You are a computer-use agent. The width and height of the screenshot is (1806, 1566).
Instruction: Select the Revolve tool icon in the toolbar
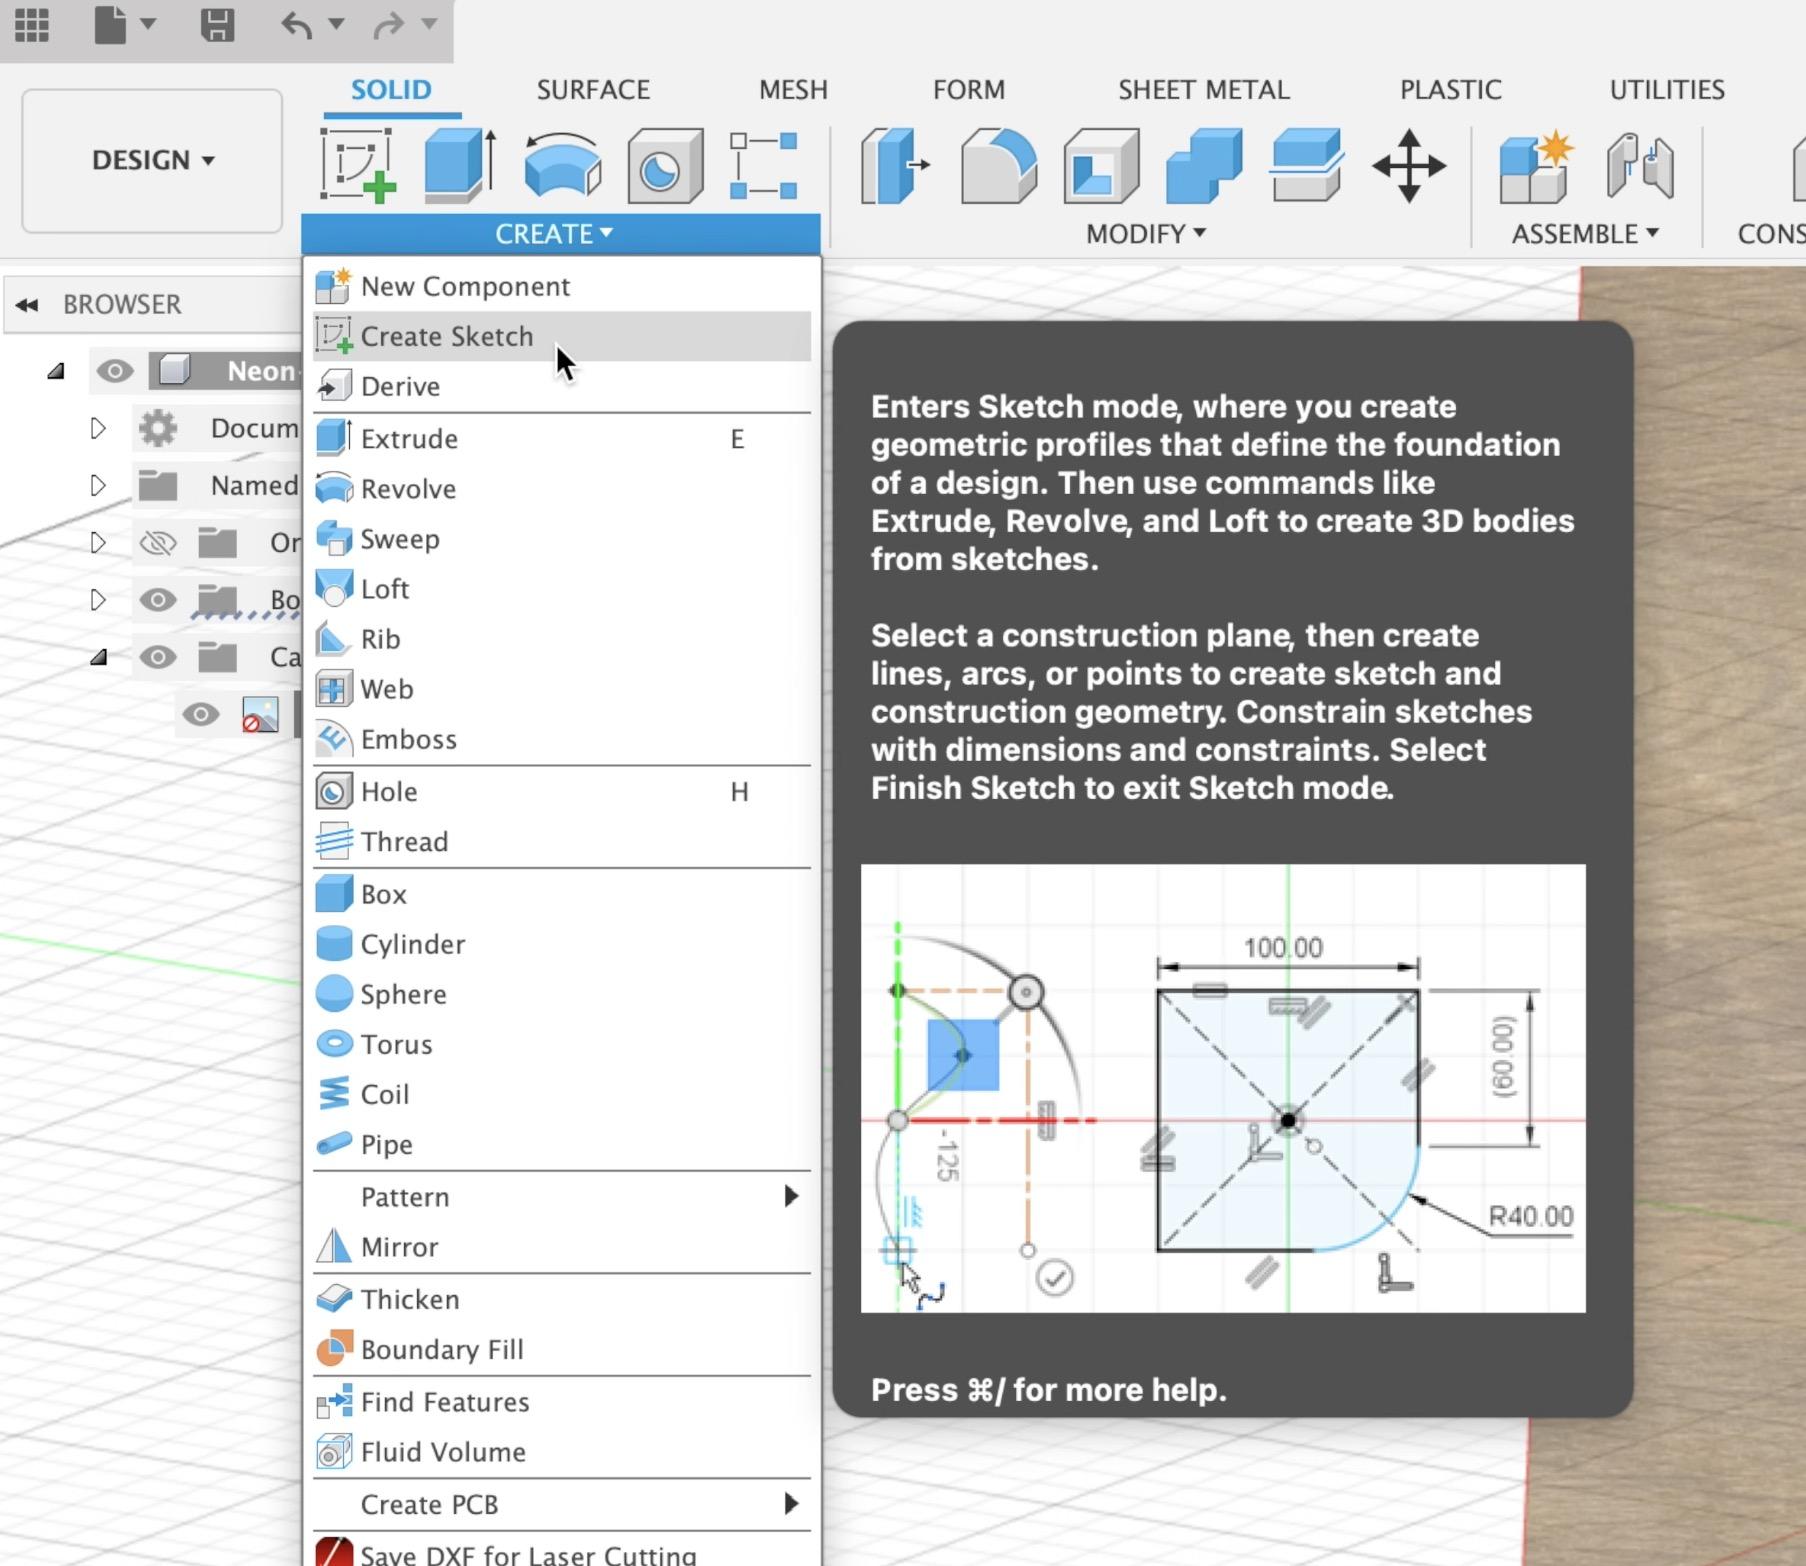coord(561,165)
